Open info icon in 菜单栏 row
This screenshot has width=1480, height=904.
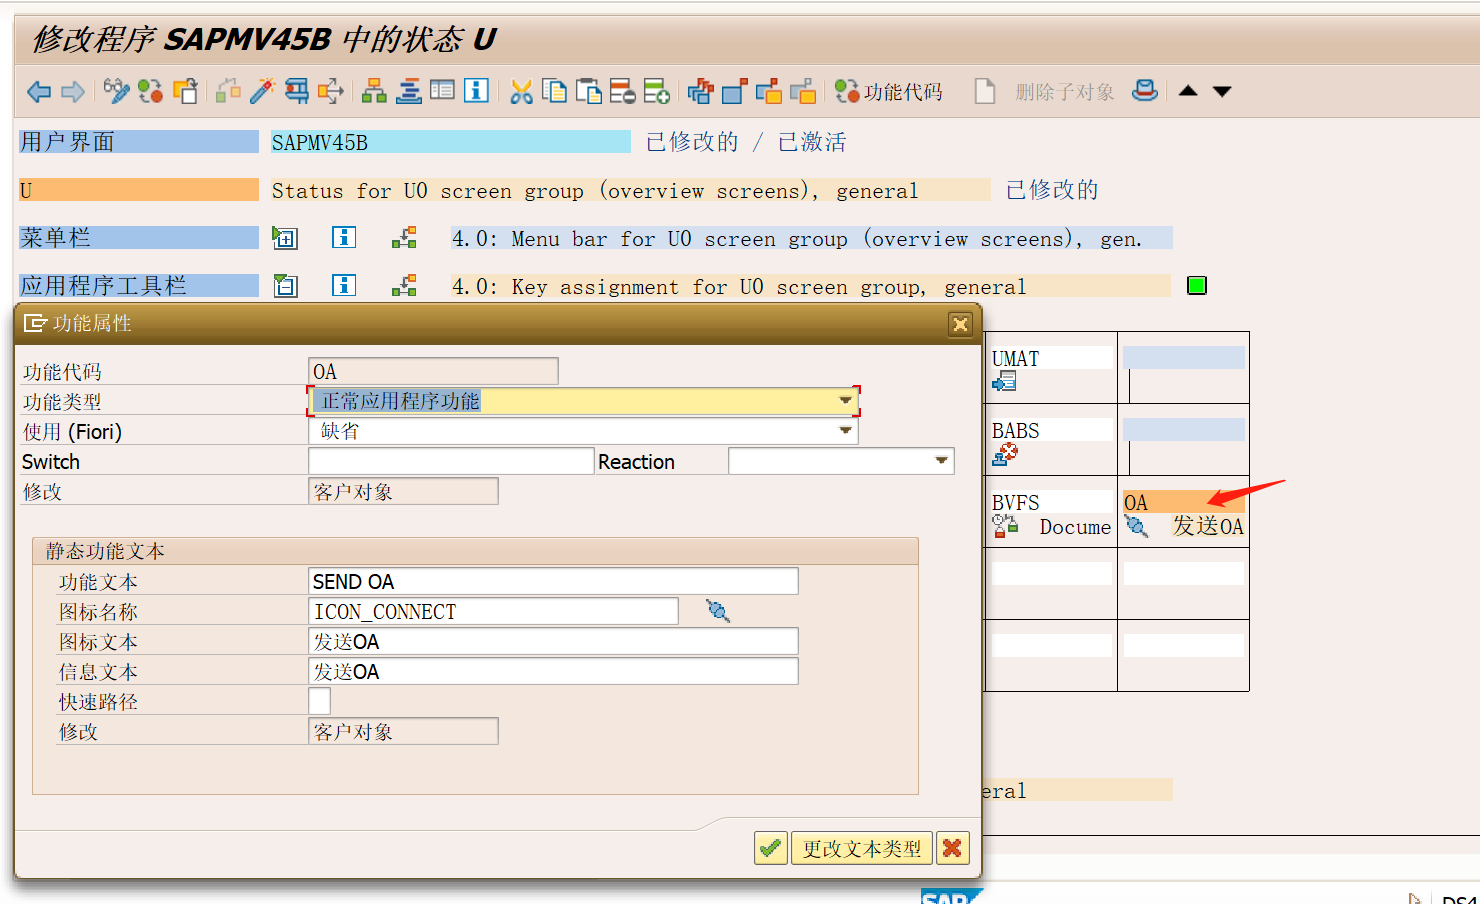point(344,238)
